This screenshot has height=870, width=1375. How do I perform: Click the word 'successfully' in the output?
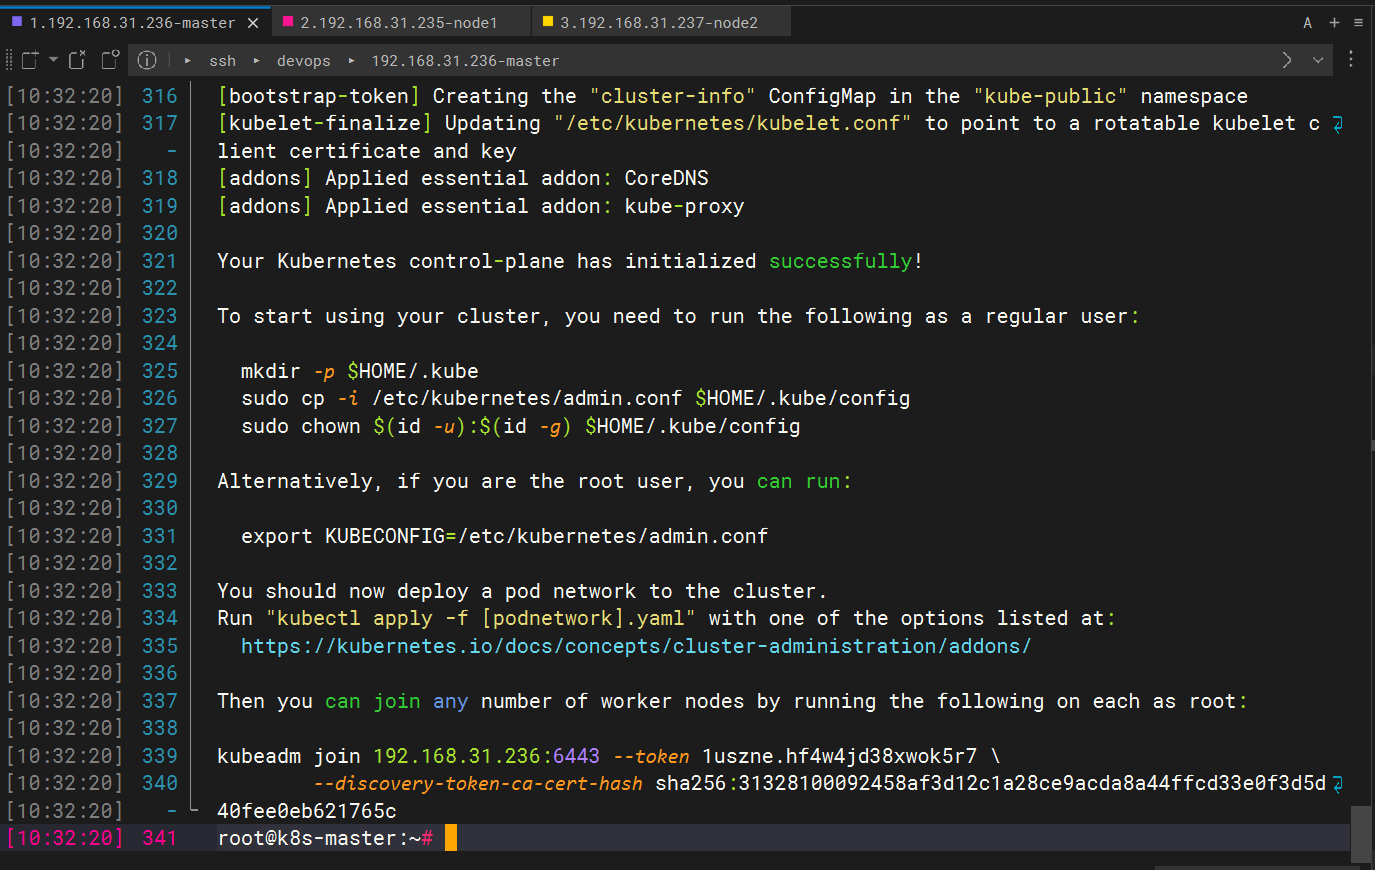click(840, 261)
